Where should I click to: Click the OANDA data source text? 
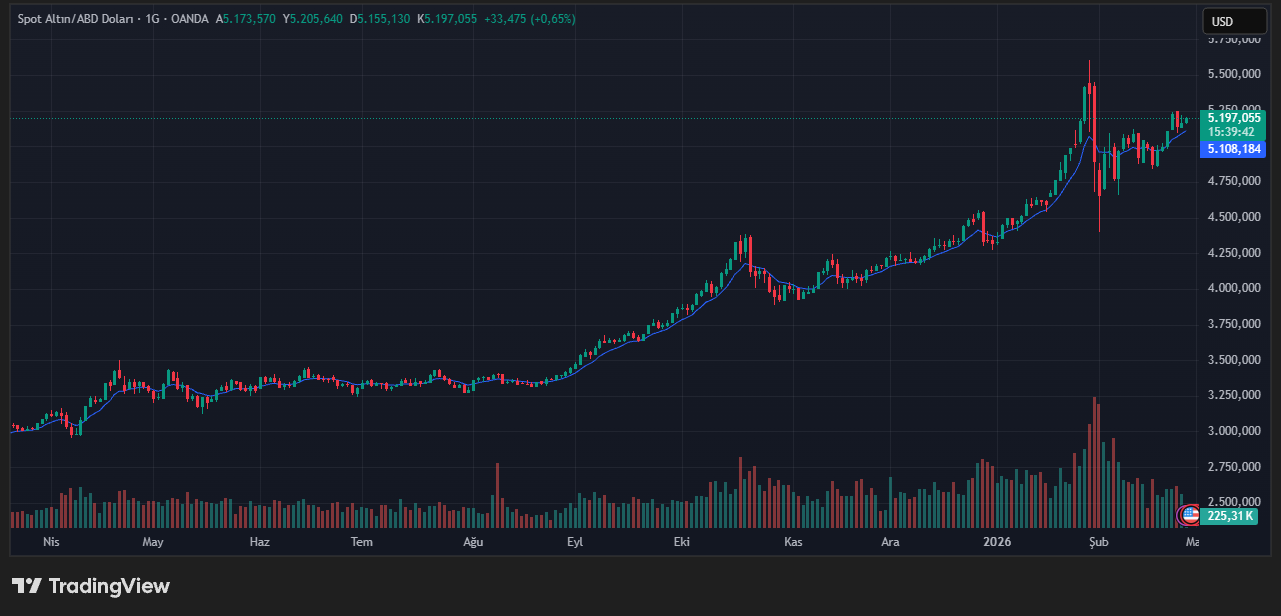(x=190, y=19)
